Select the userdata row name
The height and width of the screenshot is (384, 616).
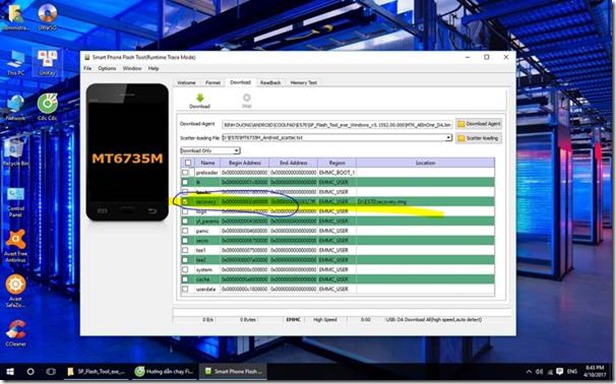(x=206, y=289)
